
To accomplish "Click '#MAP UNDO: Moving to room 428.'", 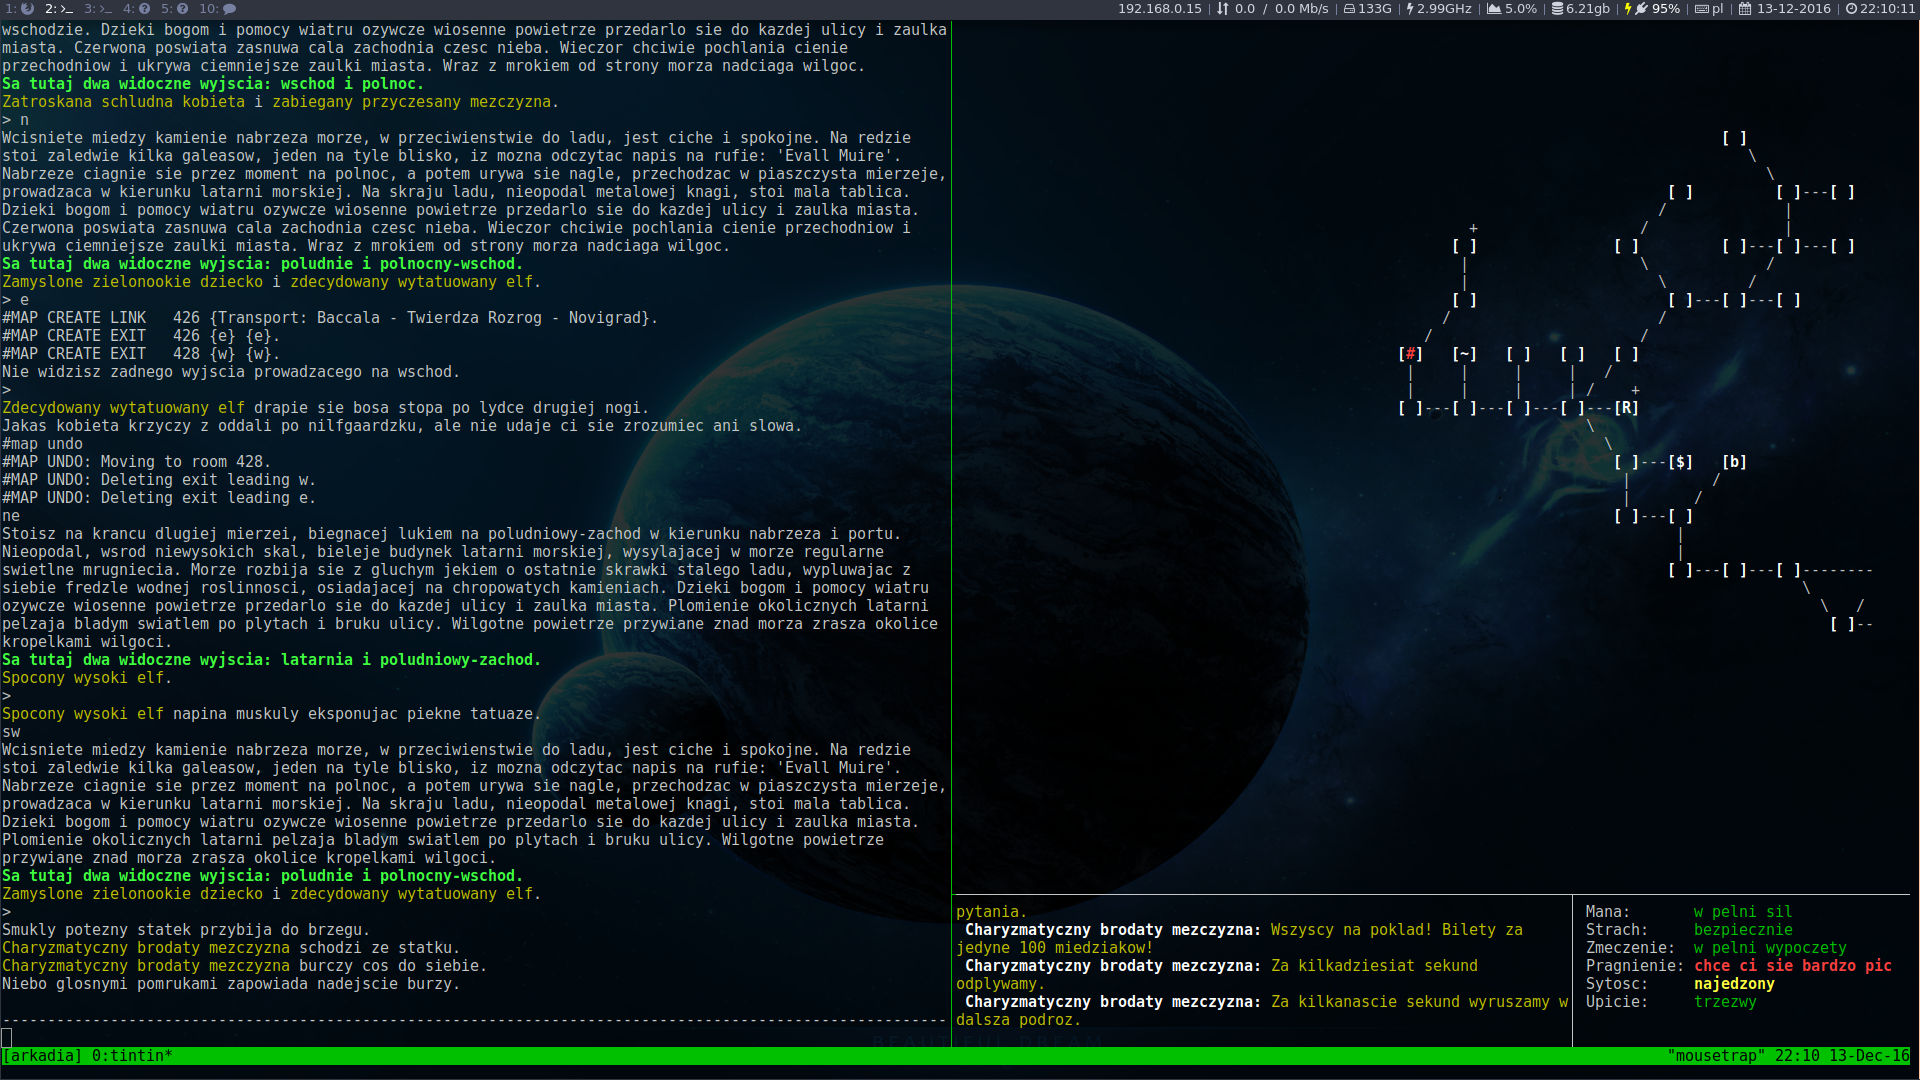I will coord(137,462).
